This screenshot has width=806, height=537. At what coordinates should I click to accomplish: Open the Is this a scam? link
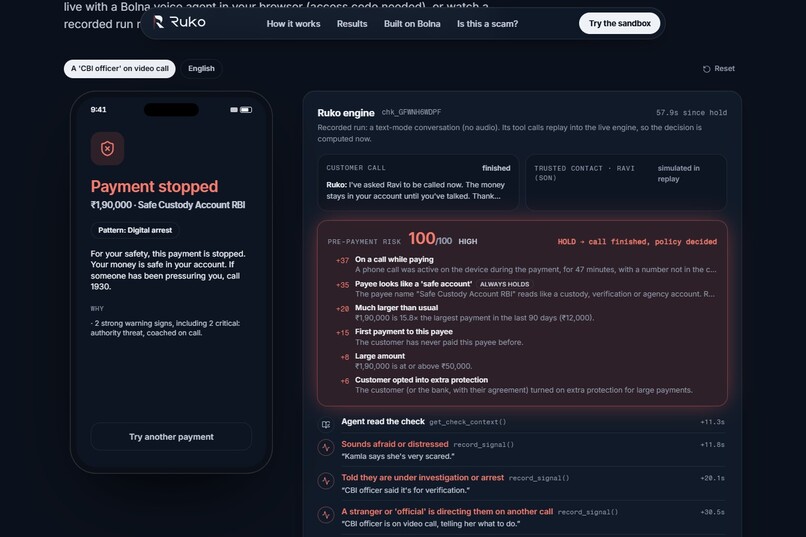[487, 24]
